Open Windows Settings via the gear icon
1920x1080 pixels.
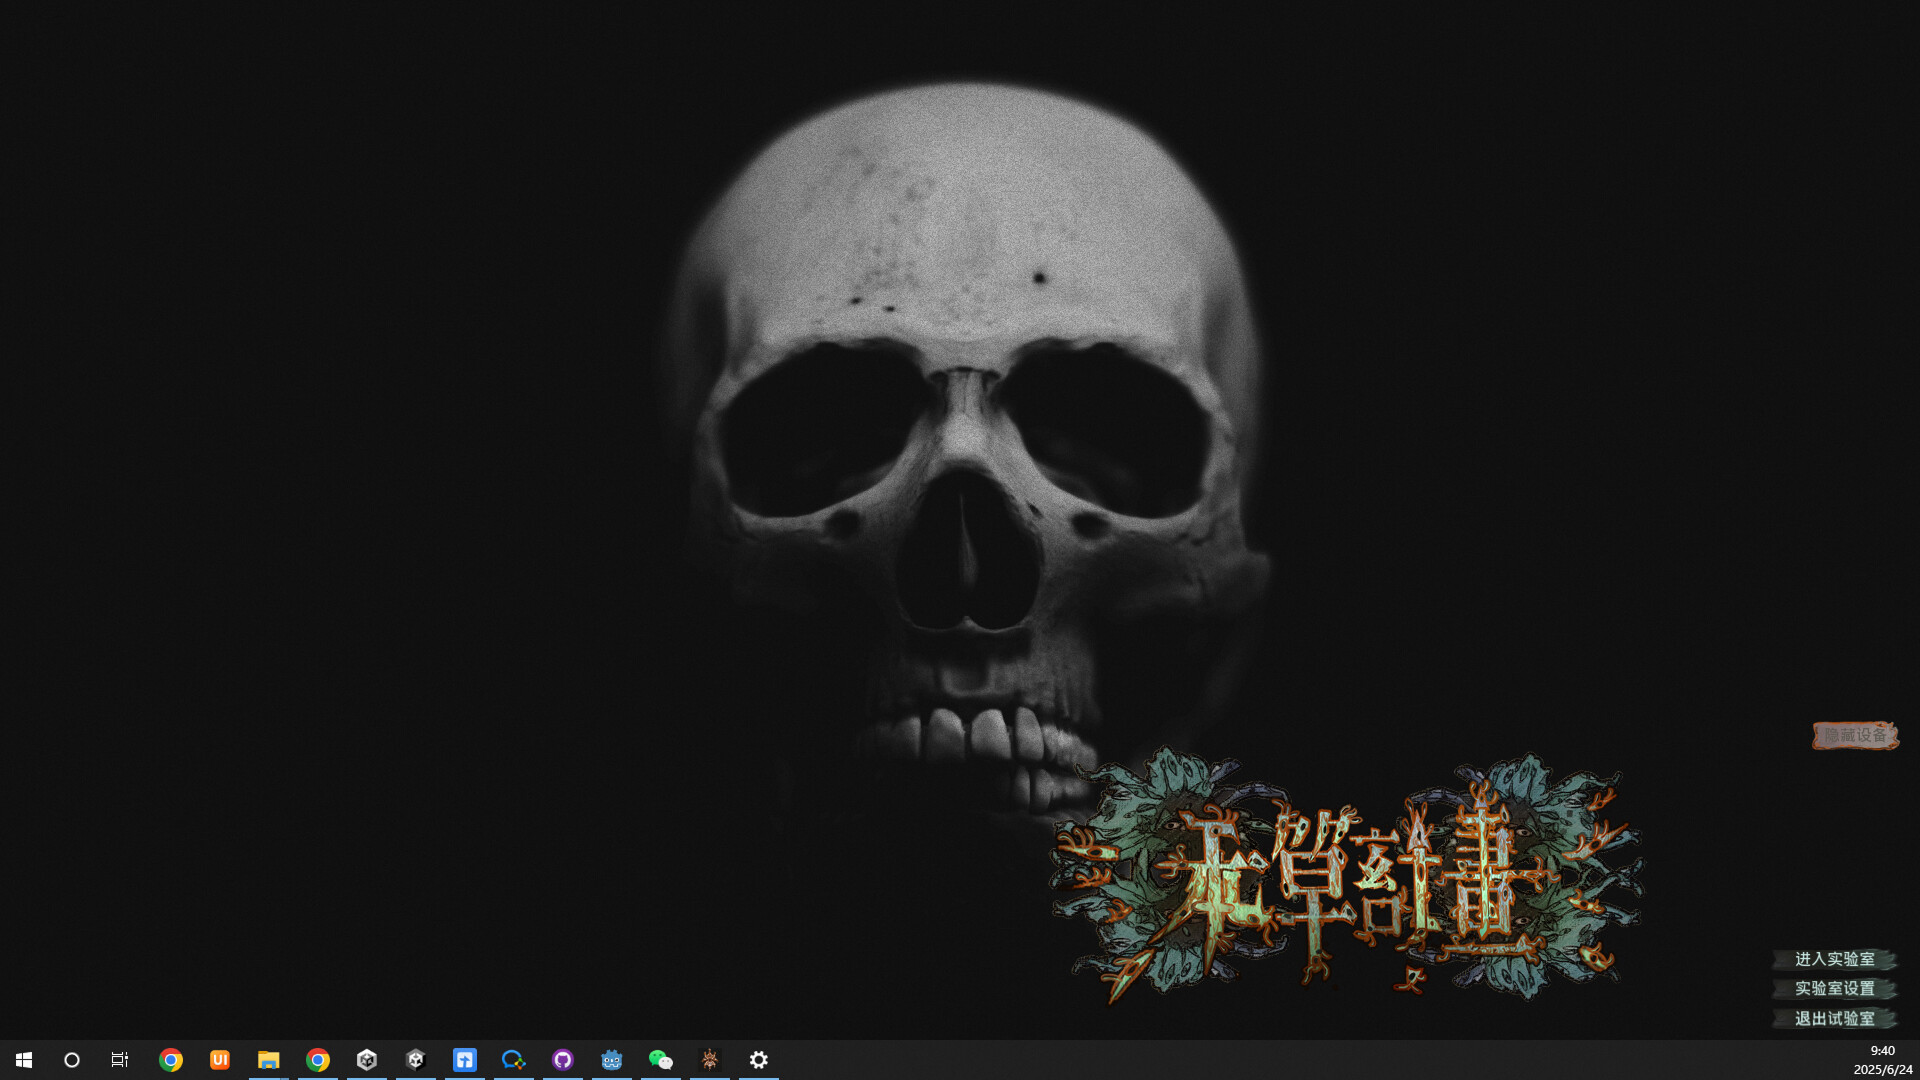tap(759, 1059)
